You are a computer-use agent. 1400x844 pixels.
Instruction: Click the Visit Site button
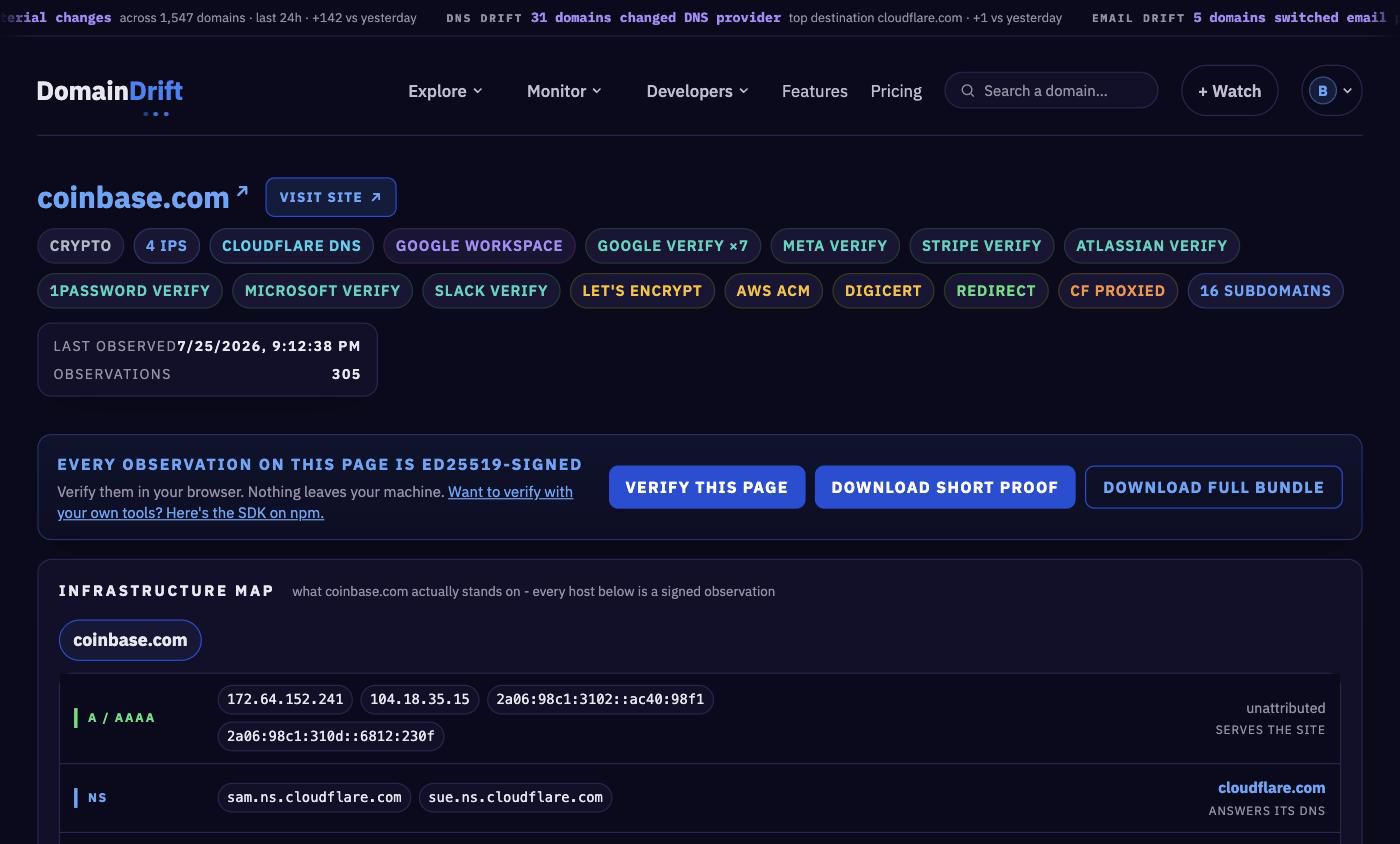[x=331, y=197]
